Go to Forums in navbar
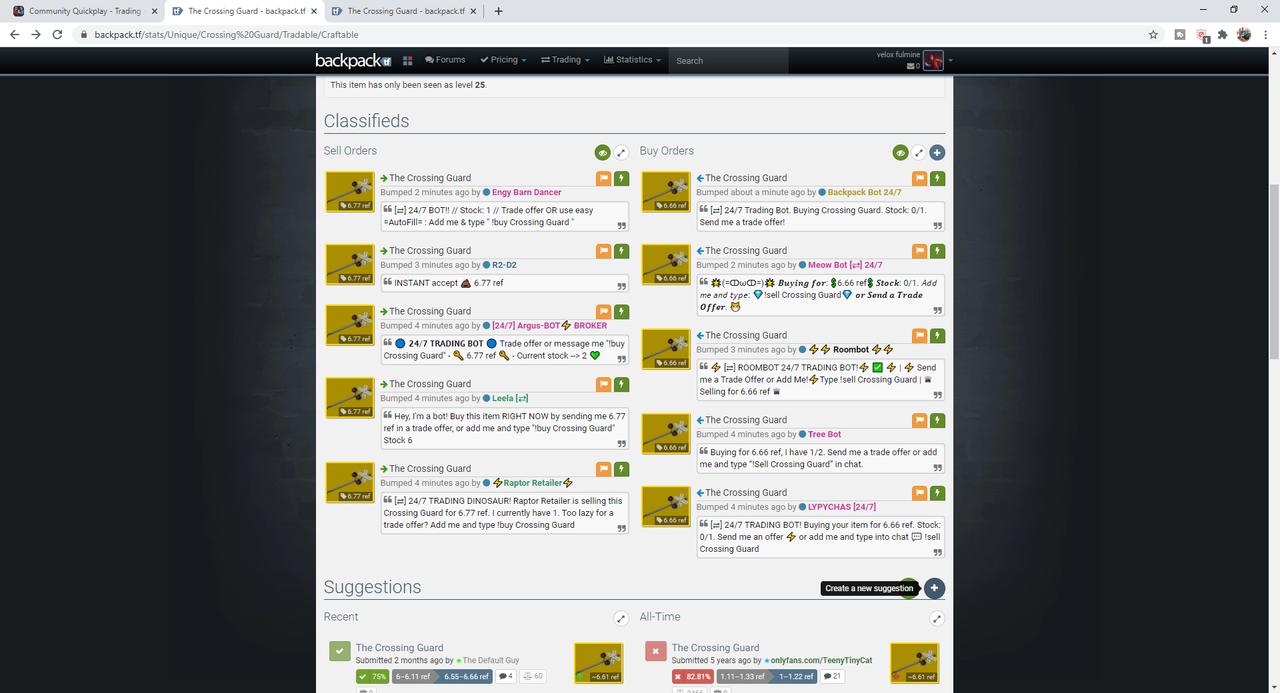1280x693 pixels. 445,60
